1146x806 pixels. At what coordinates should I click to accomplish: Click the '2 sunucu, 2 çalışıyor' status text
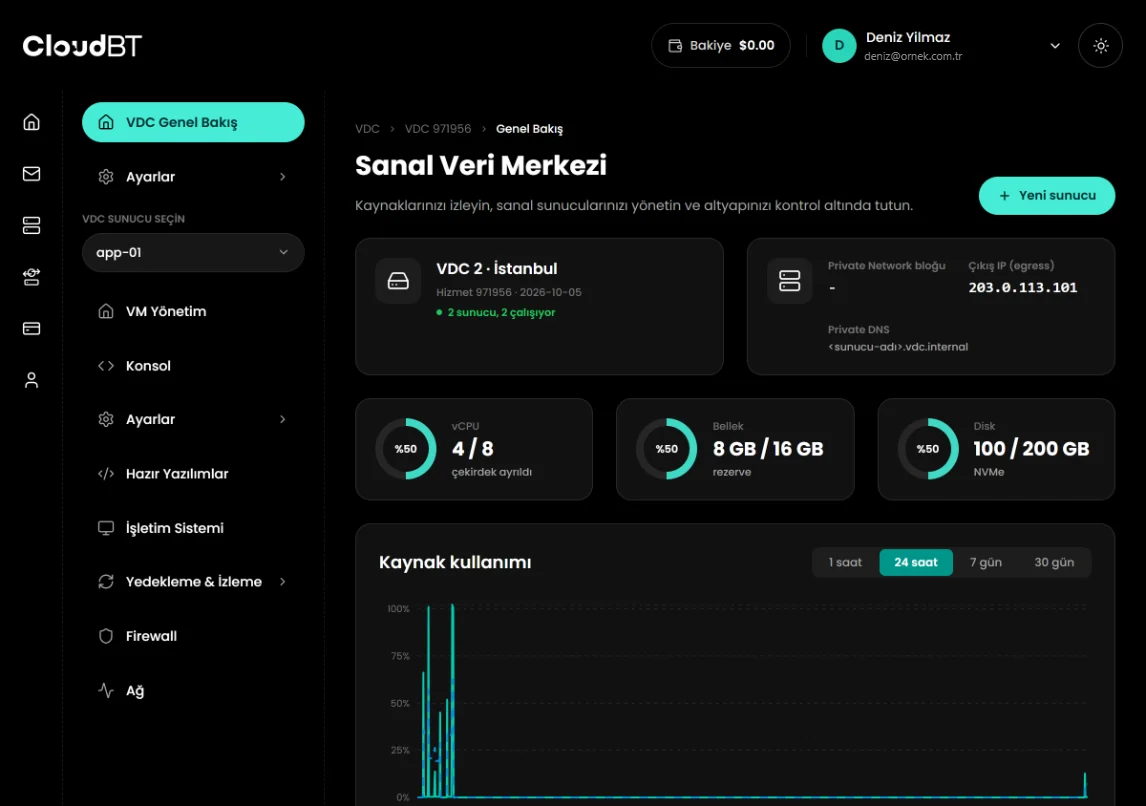click(x=501, y=312)
